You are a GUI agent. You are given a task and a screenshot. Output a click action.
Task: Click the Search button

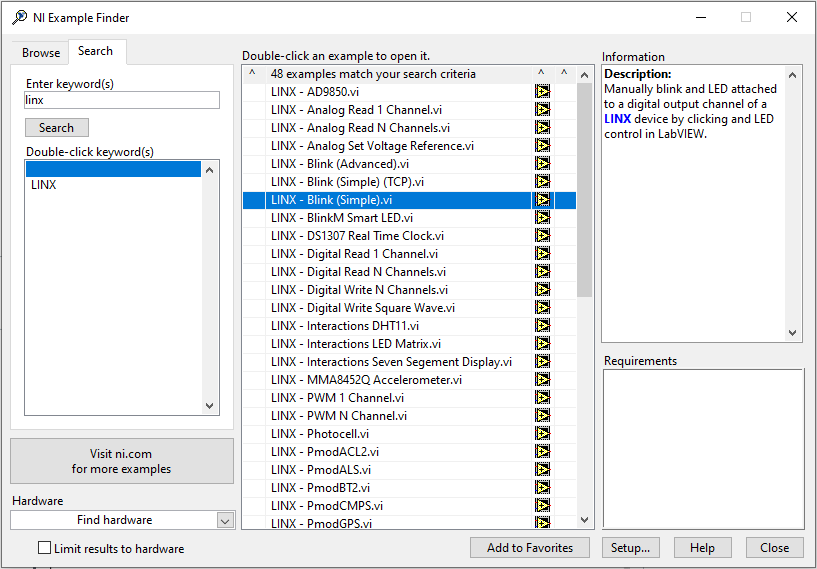[x=56, y=128]
